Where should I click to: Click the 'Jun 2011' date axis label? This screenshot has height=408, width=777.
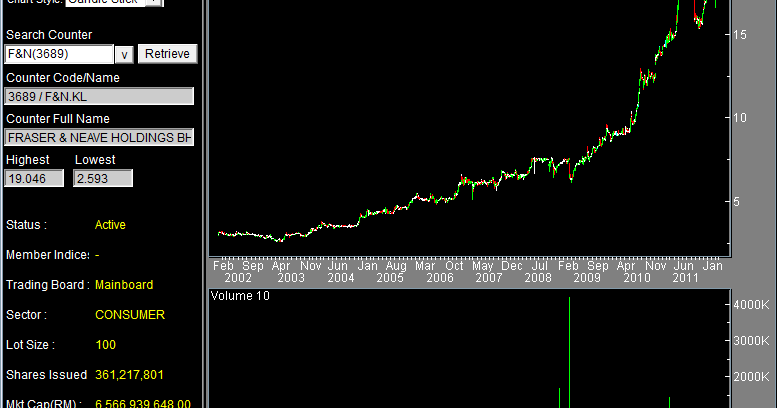(x=685, y=272)
